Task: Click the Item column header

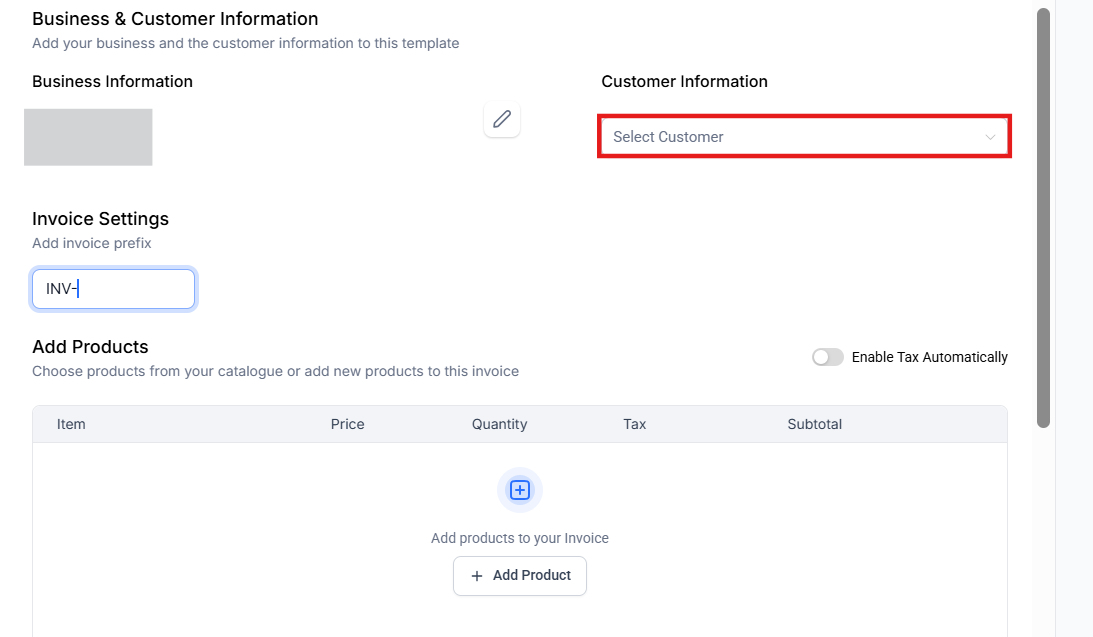Action: (71, 424)
